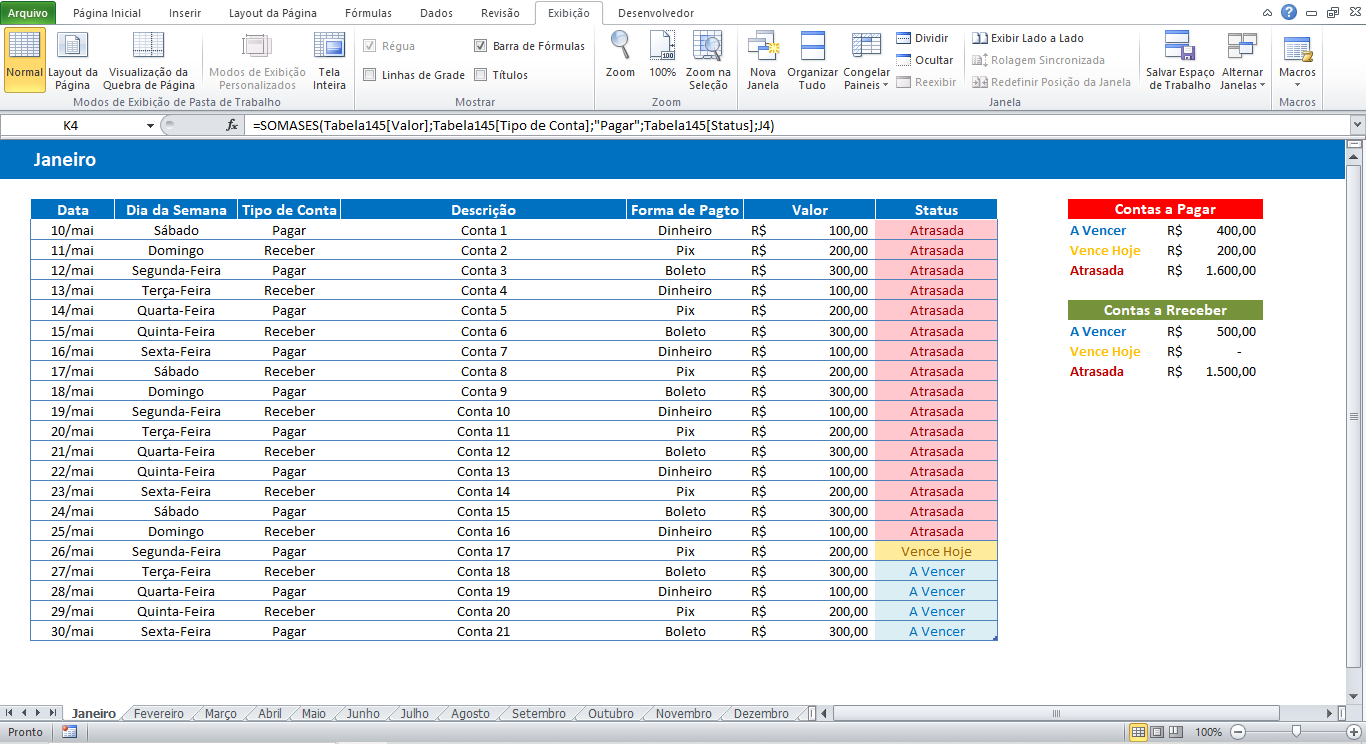Open the Fórmulas ribbon tab
Image resolution: width=1366 pixels, height=744 pixels.
pos(368,13)
